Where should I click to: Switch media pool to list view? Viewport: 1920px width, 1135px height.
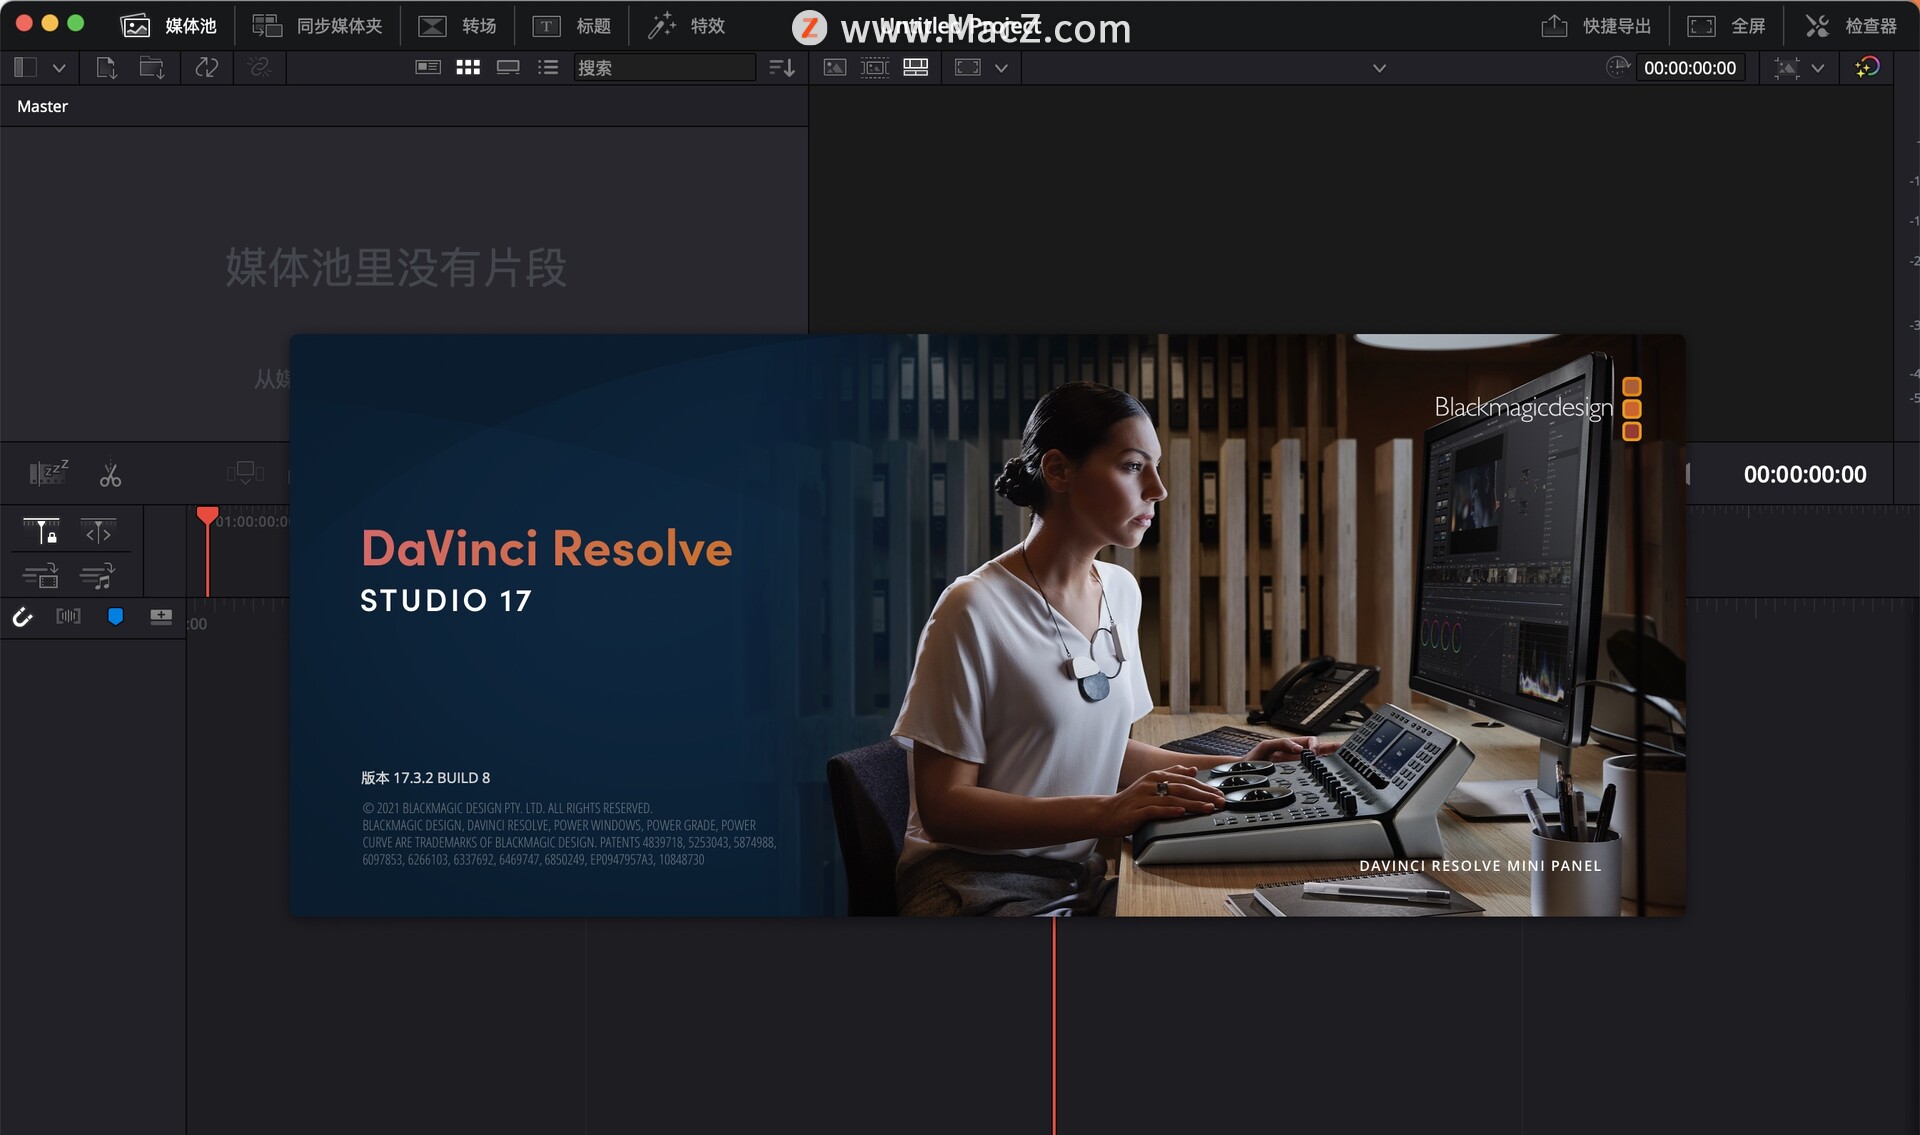[x=548, y=67]
